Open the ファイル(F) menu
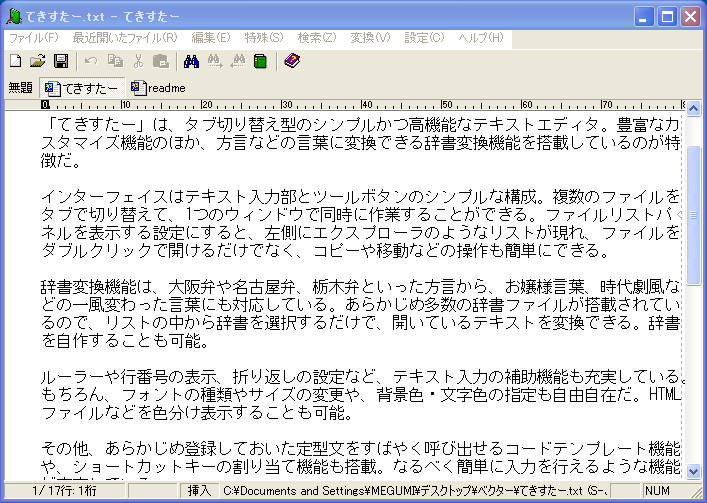Image resolution: width=707 pixels, height=503 pixels. (x=34, y=38)
